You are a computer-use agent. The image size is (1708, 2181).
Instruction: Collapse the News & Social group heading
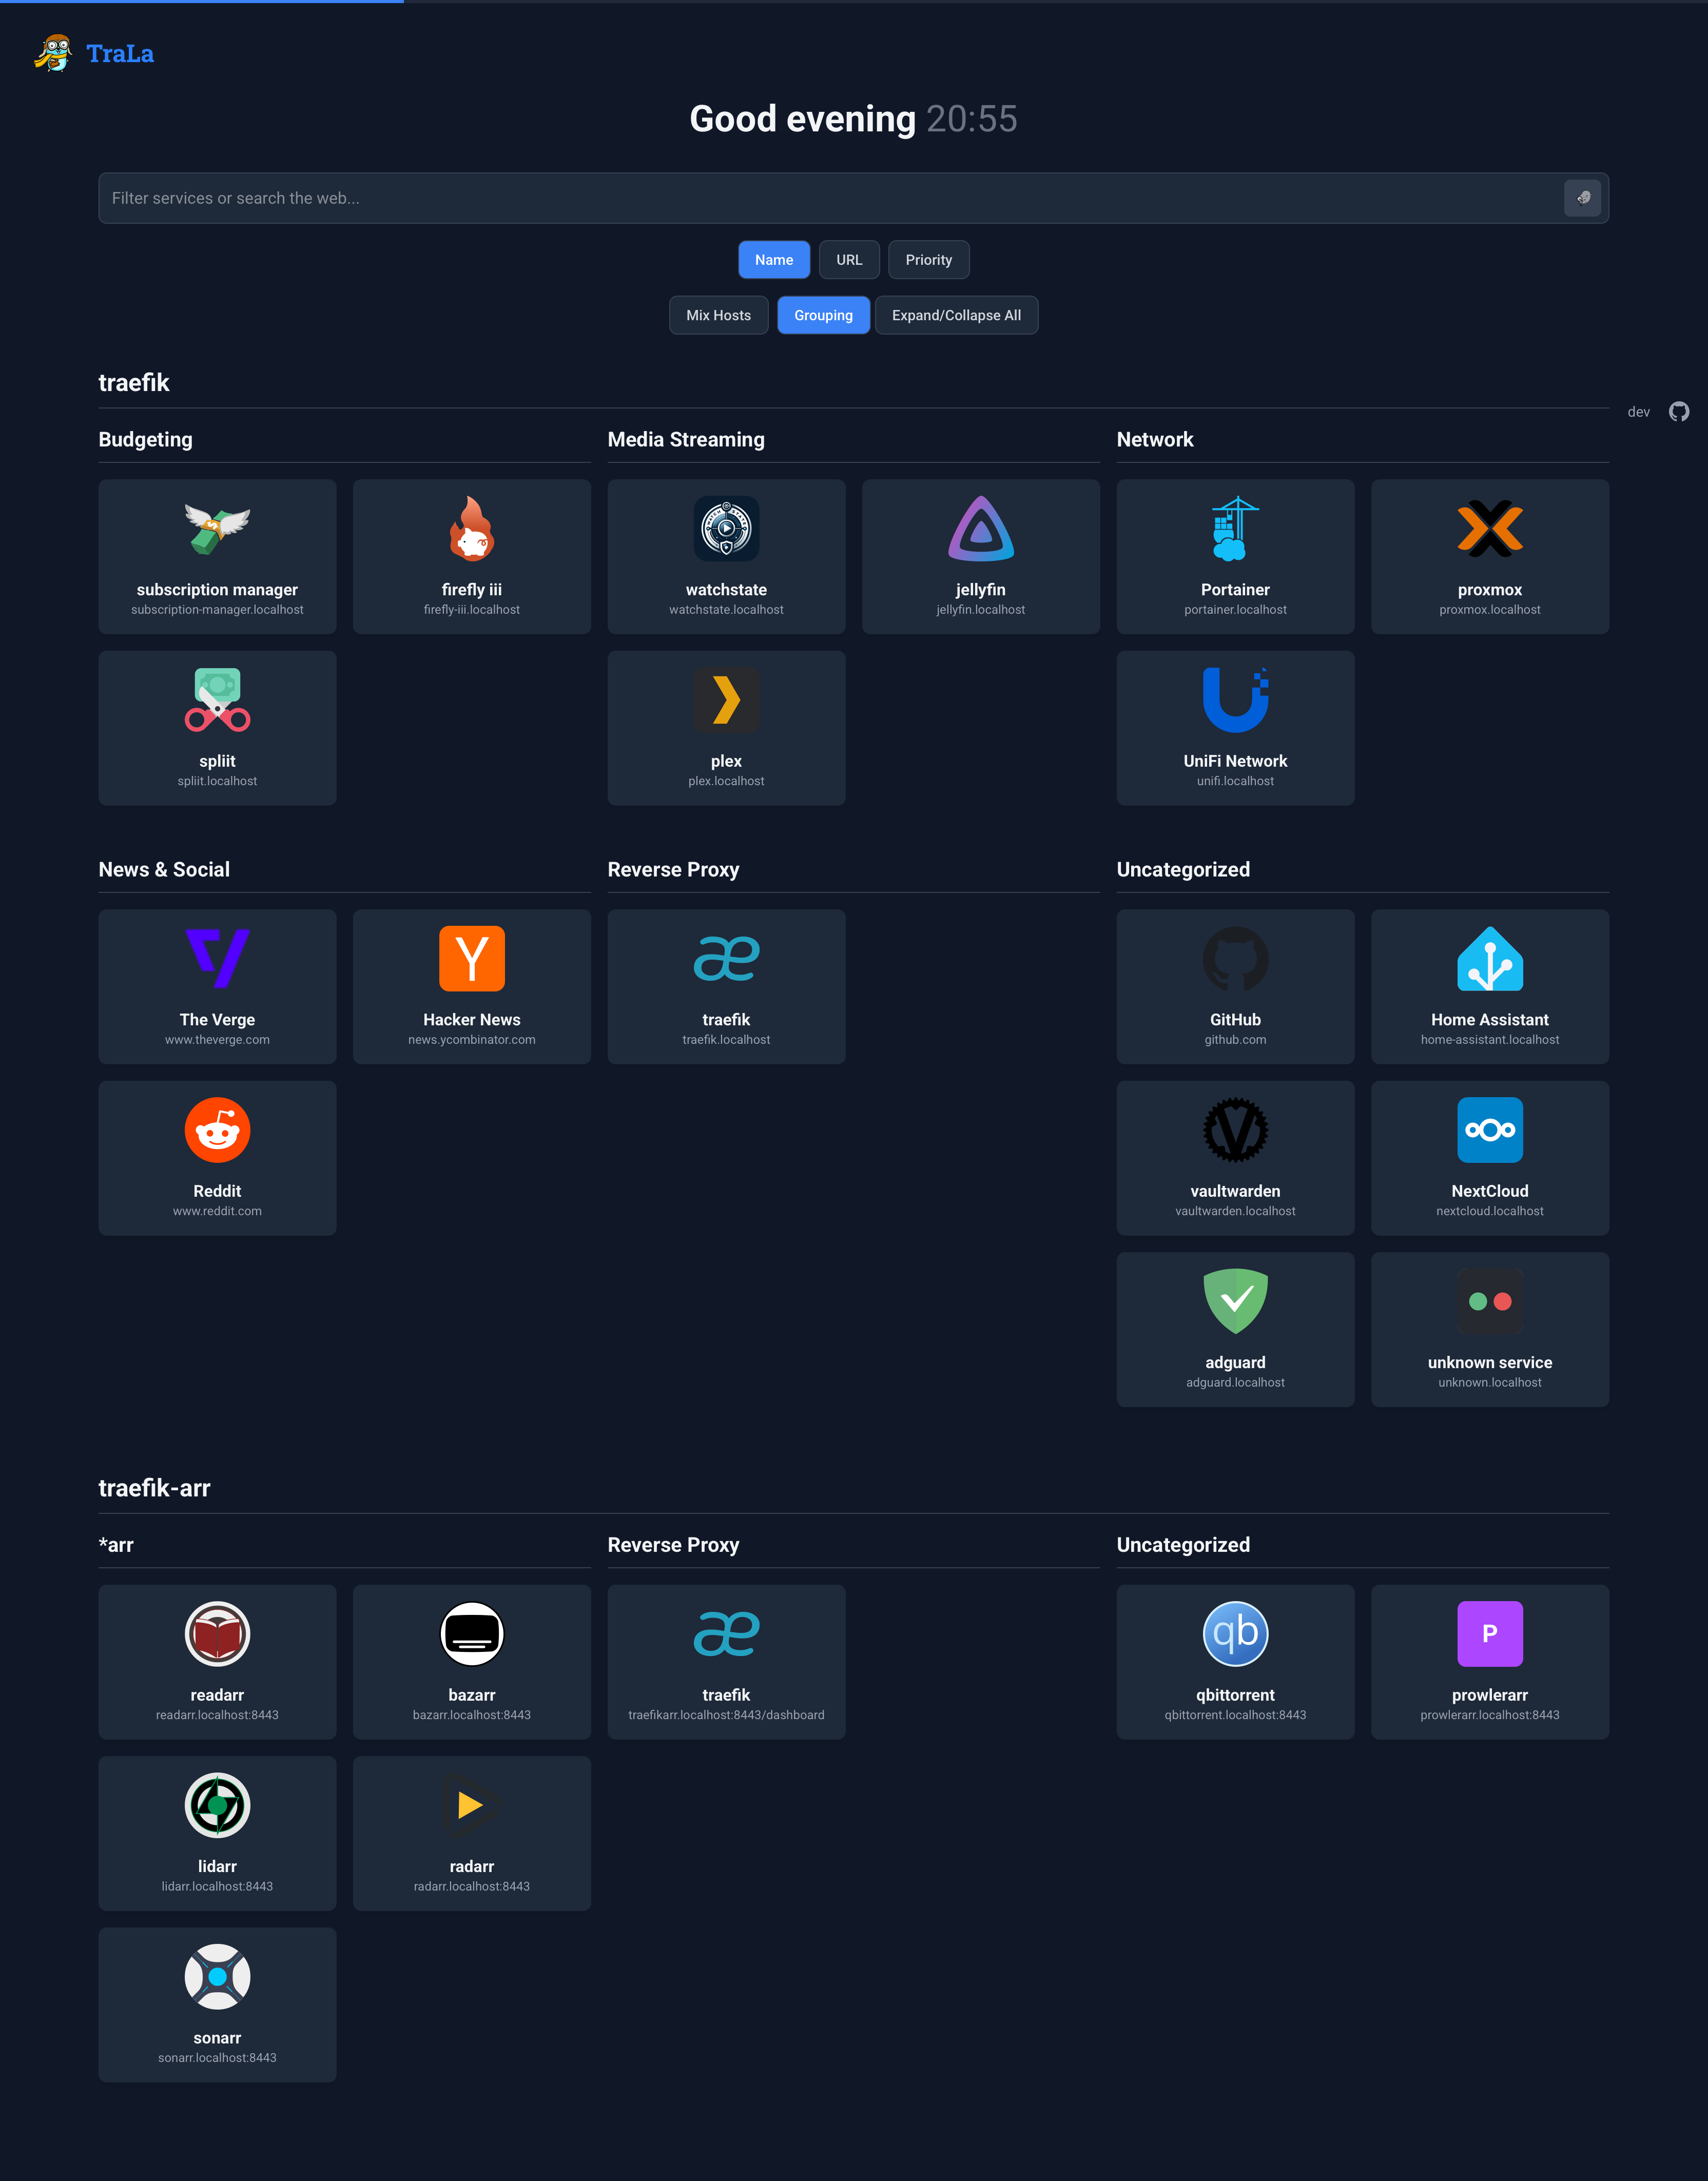tap(164, 870)
